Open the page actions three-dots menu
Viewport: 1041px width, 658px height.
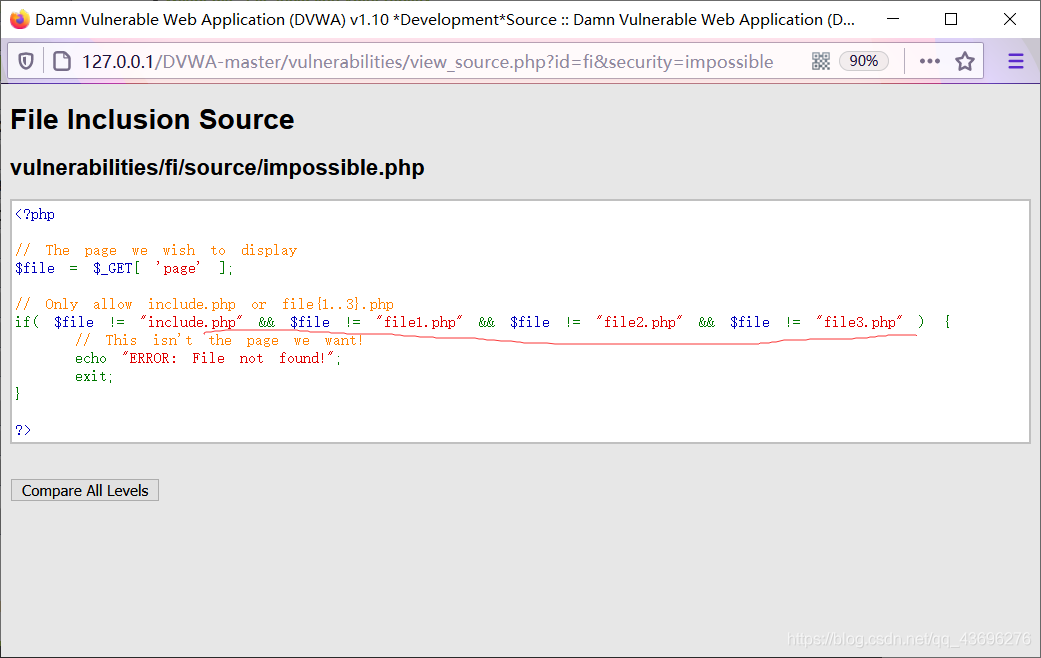click(x=929, y=61)
